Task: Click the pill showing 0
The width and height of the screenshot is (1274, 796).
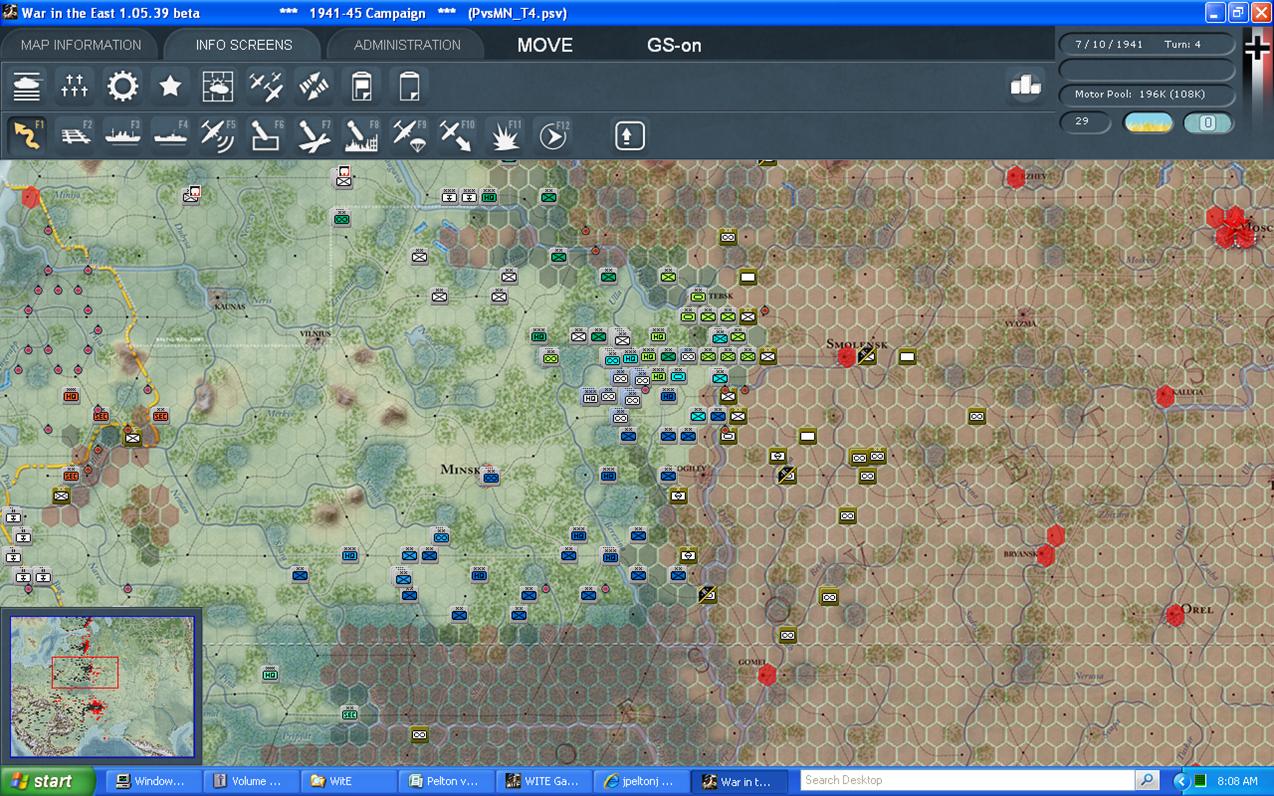Action: pos(1207,123)
